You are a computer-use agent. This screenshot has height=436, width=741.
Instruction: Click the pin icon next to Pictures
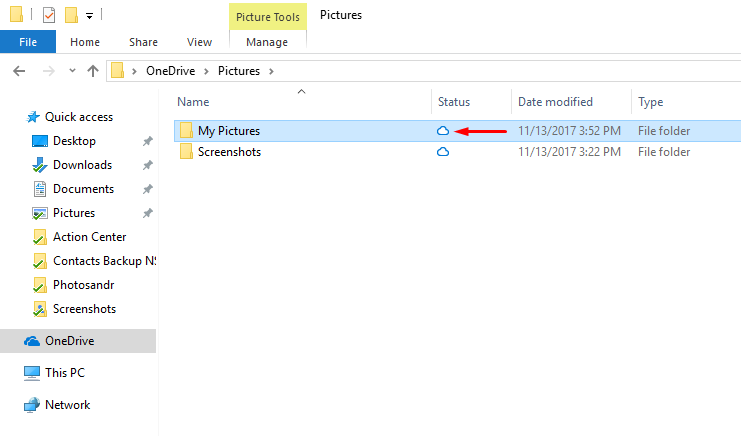148,213
